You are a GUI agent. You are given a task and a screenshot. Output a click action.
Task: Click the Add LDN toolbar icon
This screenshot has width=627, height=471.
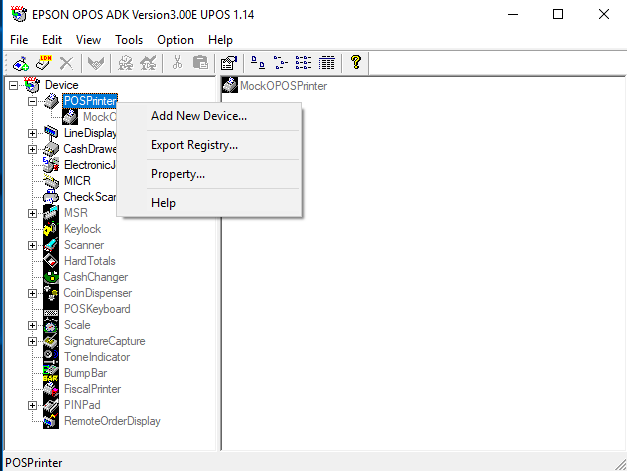pyautogui.click(x=44, y=63)
